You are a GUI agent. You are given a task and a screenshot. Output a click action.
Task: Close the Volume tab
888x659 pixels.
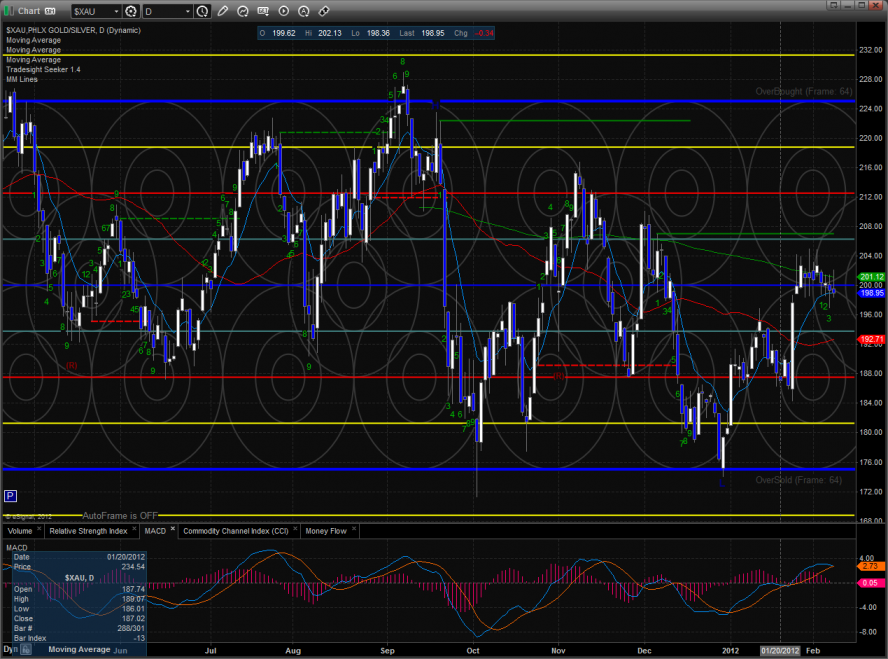coord(39,529)
